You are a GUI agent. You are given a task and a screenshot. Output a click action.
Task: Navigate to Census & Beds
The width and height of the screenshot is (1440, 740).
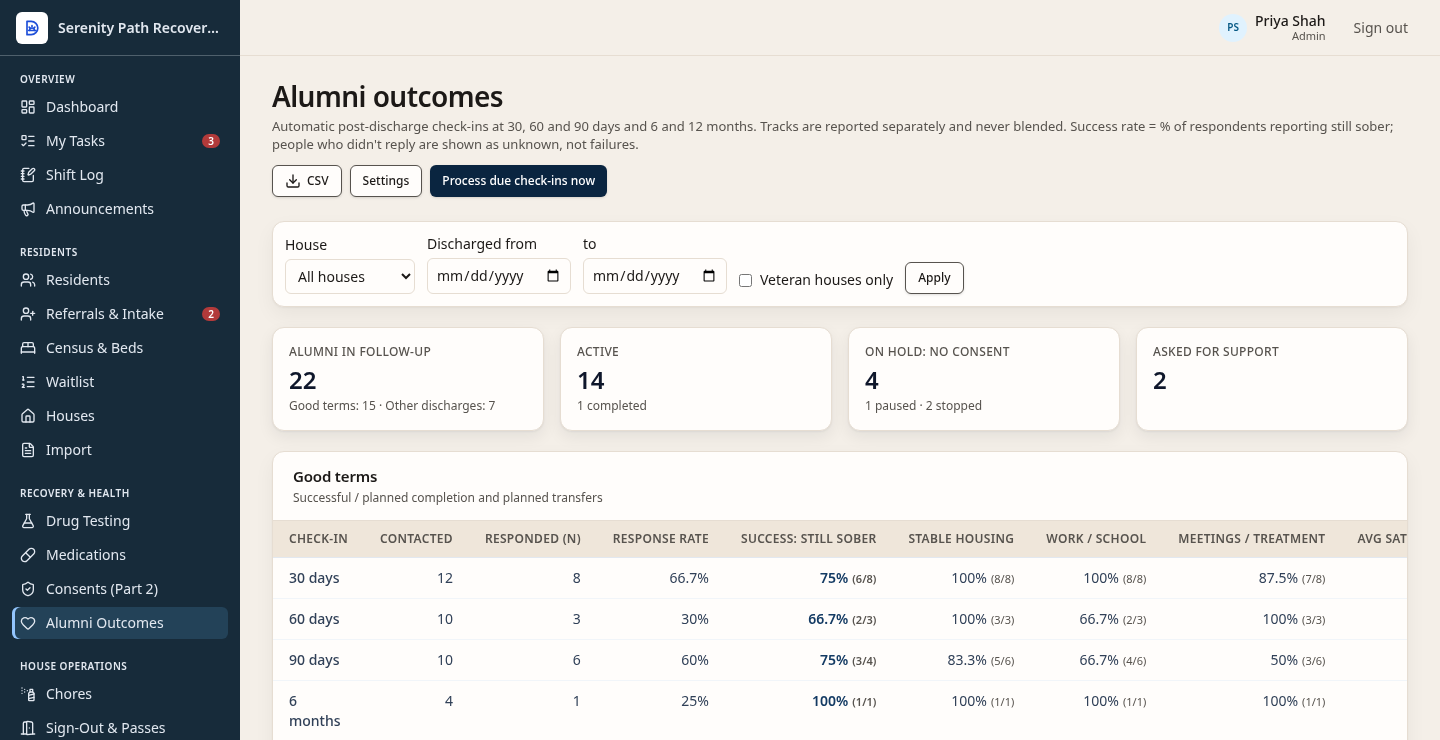120,348
